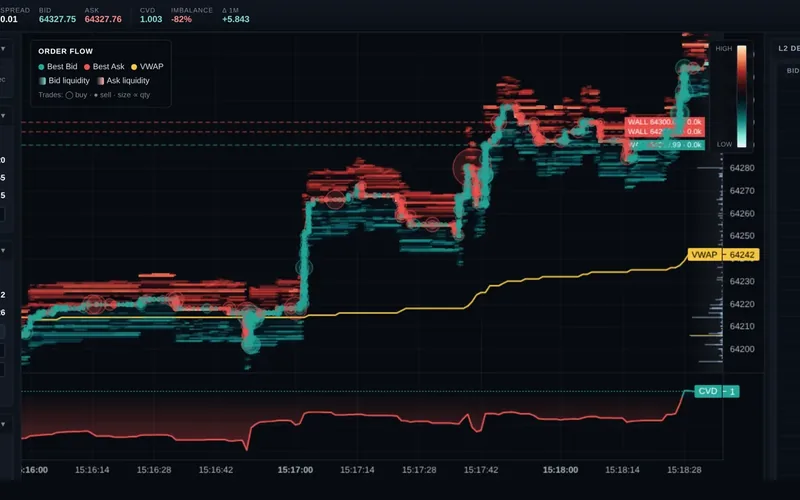Click the CVD value 1.003 in the top bar
The width and height of the screenshot is (800, 500).
[151, 19]
